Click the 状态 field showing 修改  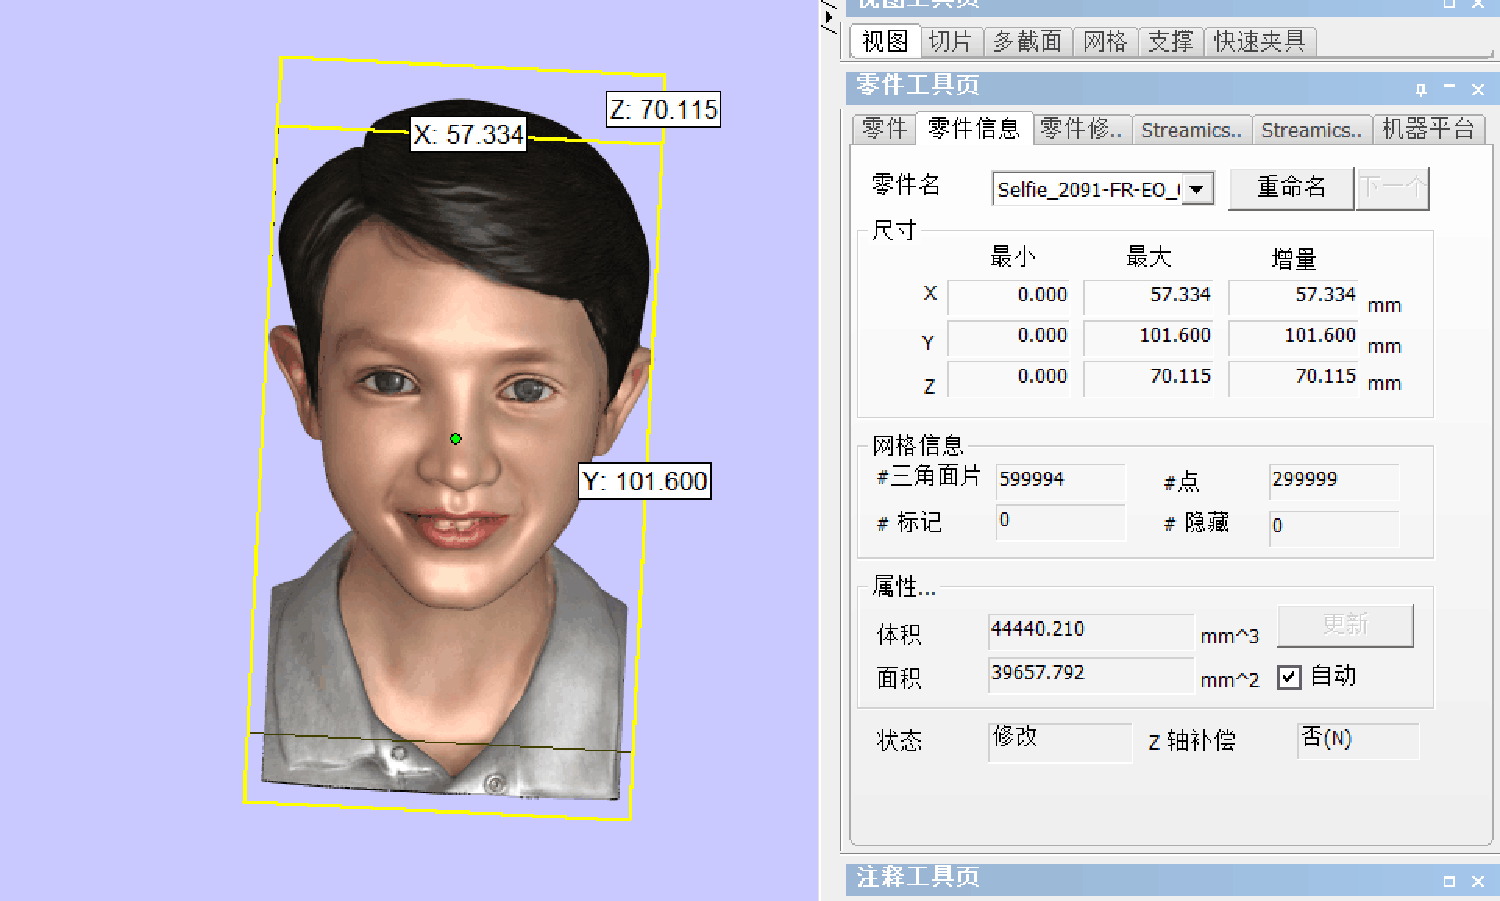(1060, 741)
